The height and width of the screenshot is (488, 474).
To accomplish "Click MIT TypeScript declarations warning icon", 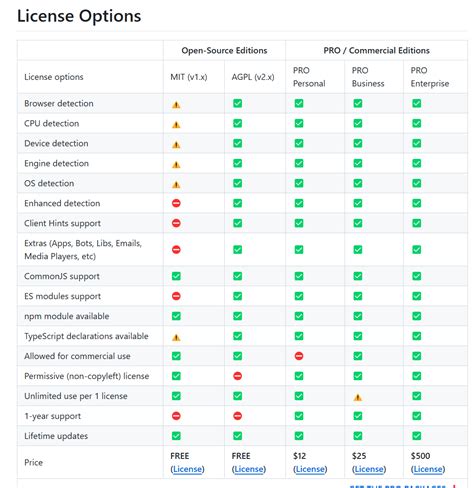I will [176, 337].
